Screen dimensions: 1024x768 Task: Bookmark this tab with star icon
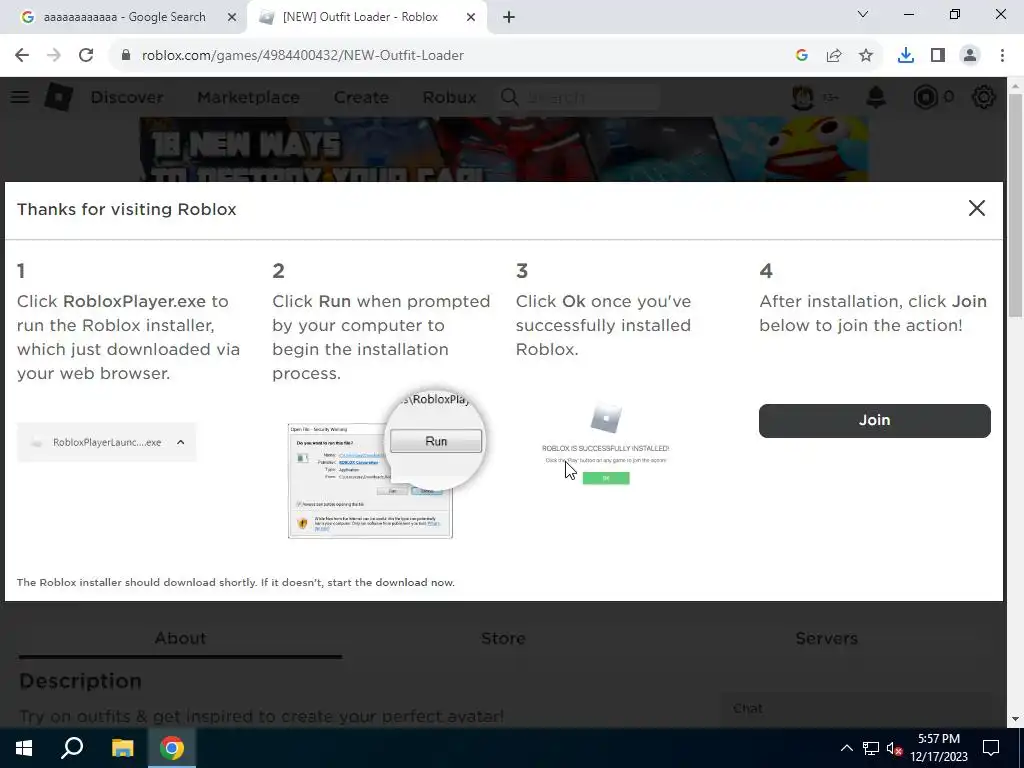(866, 56)
